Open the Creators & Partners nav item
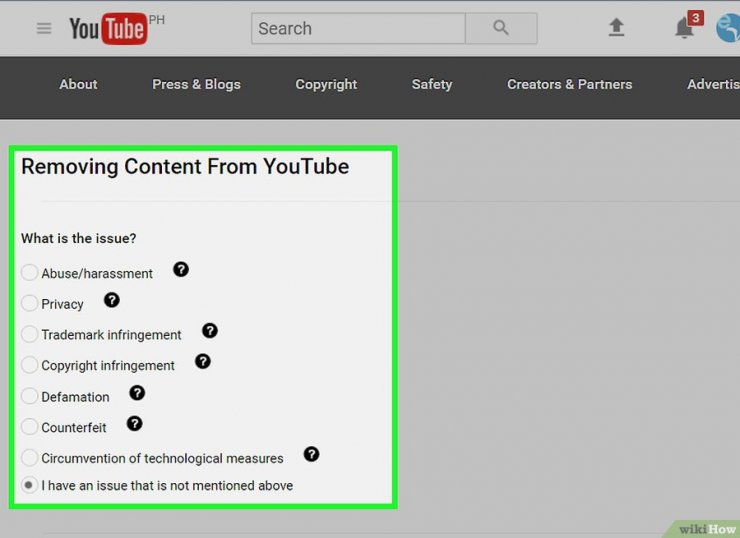The height and width of the screenshot is (538, 740). 570,84
